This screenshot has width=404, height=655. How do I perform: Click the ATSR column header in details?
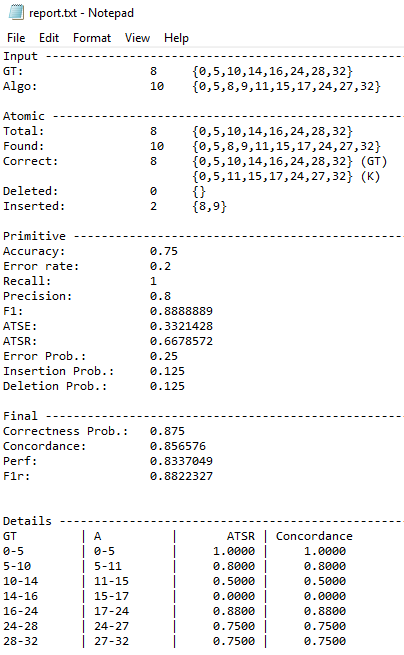coord(241,536)
